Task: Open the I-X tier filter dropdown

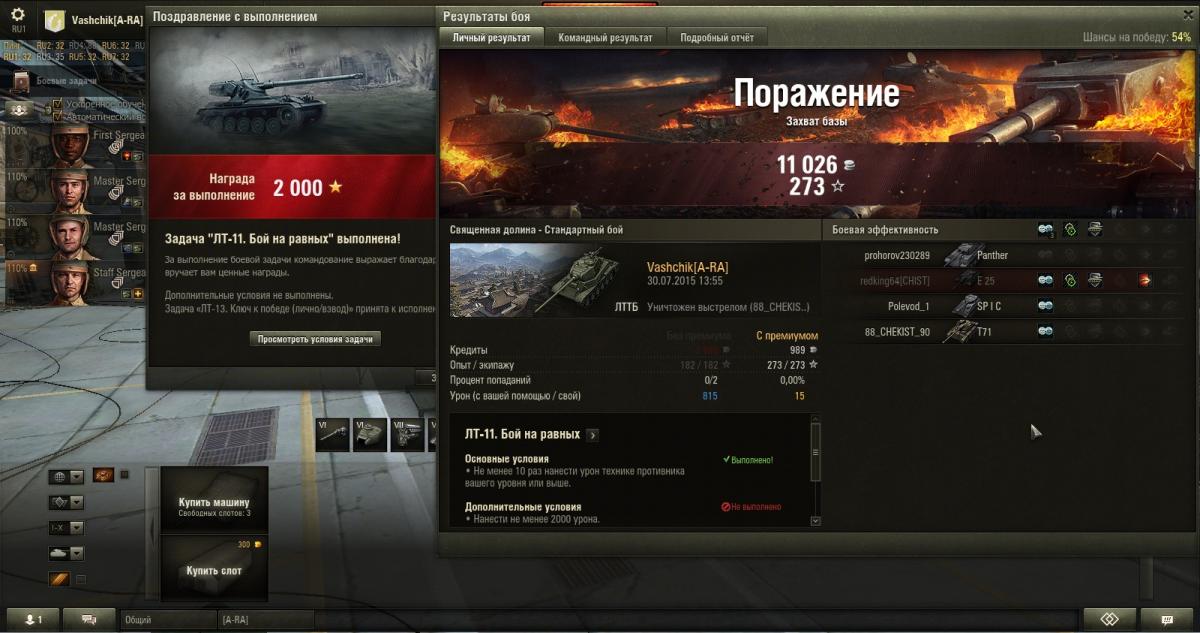Action: (x=66, y=528)
